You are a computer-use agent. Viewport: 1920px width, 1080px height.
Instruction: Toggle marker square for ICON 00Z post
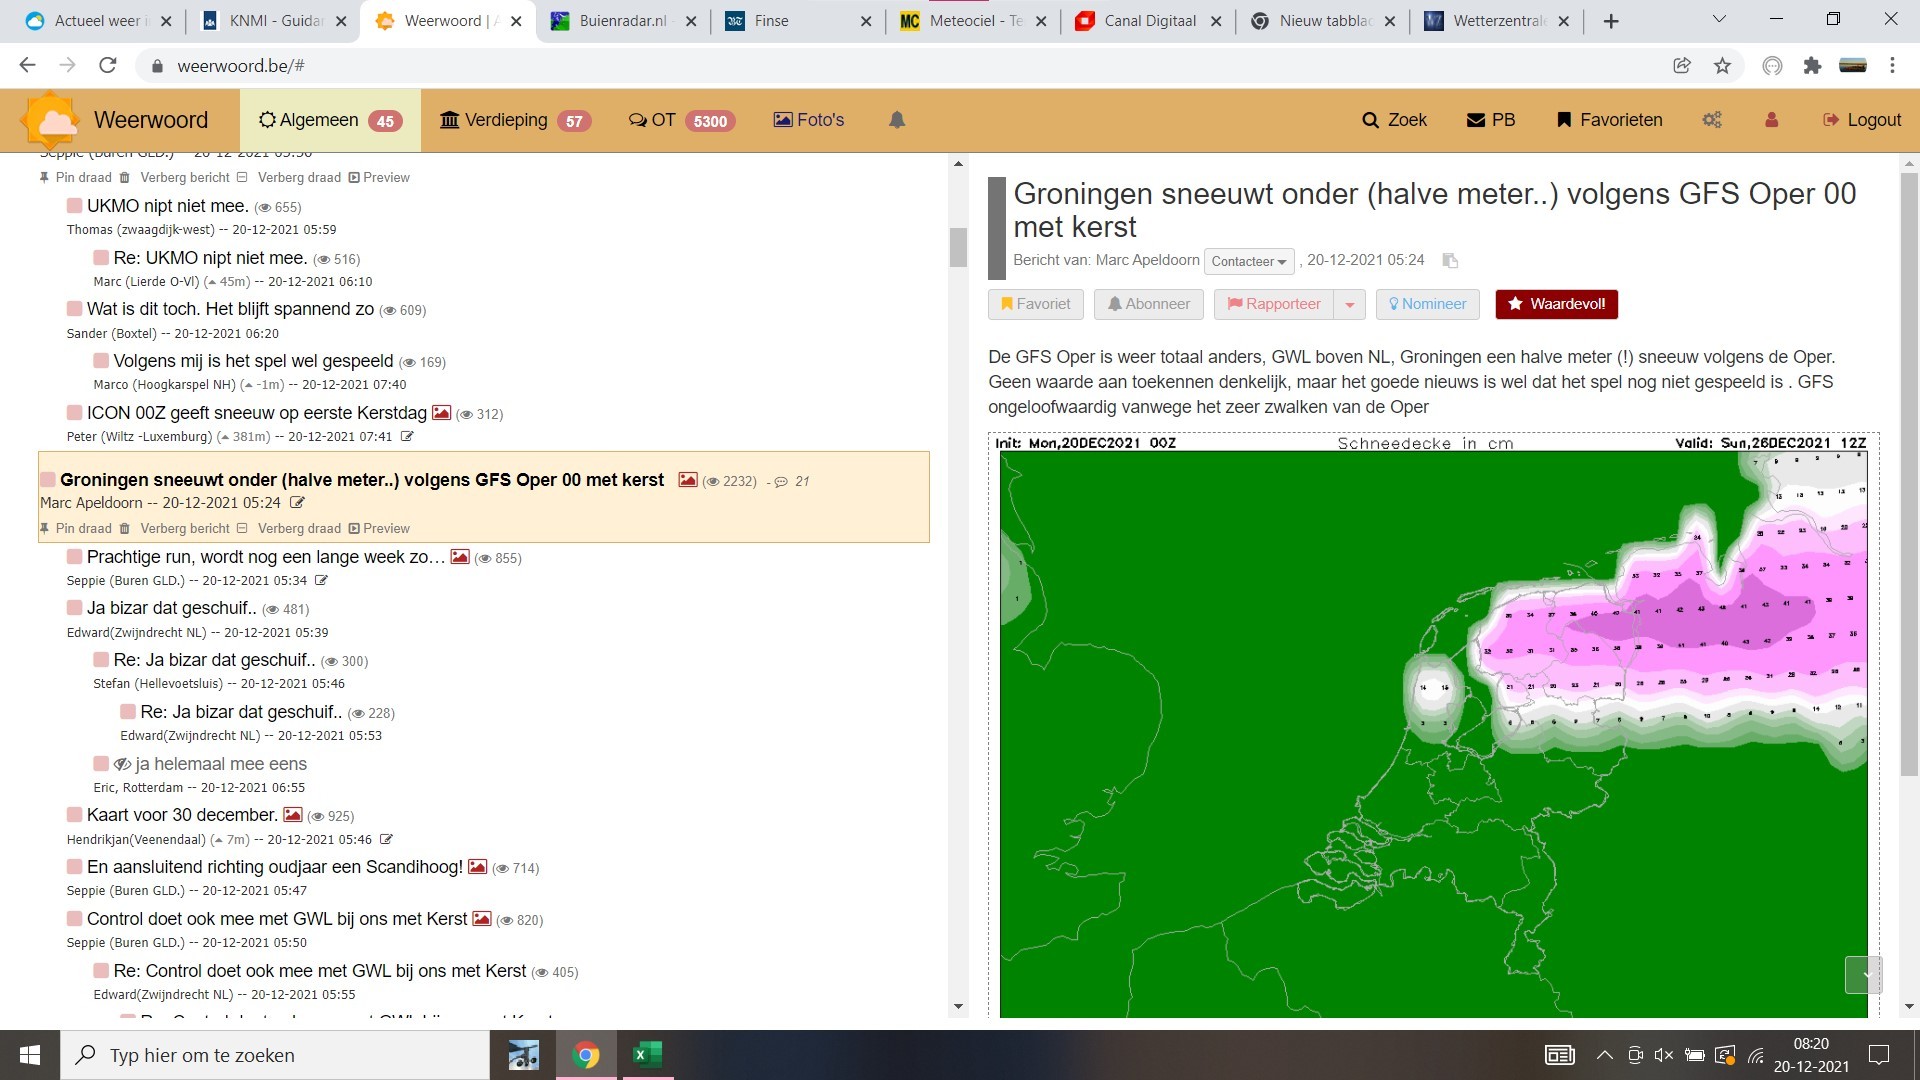75,412
